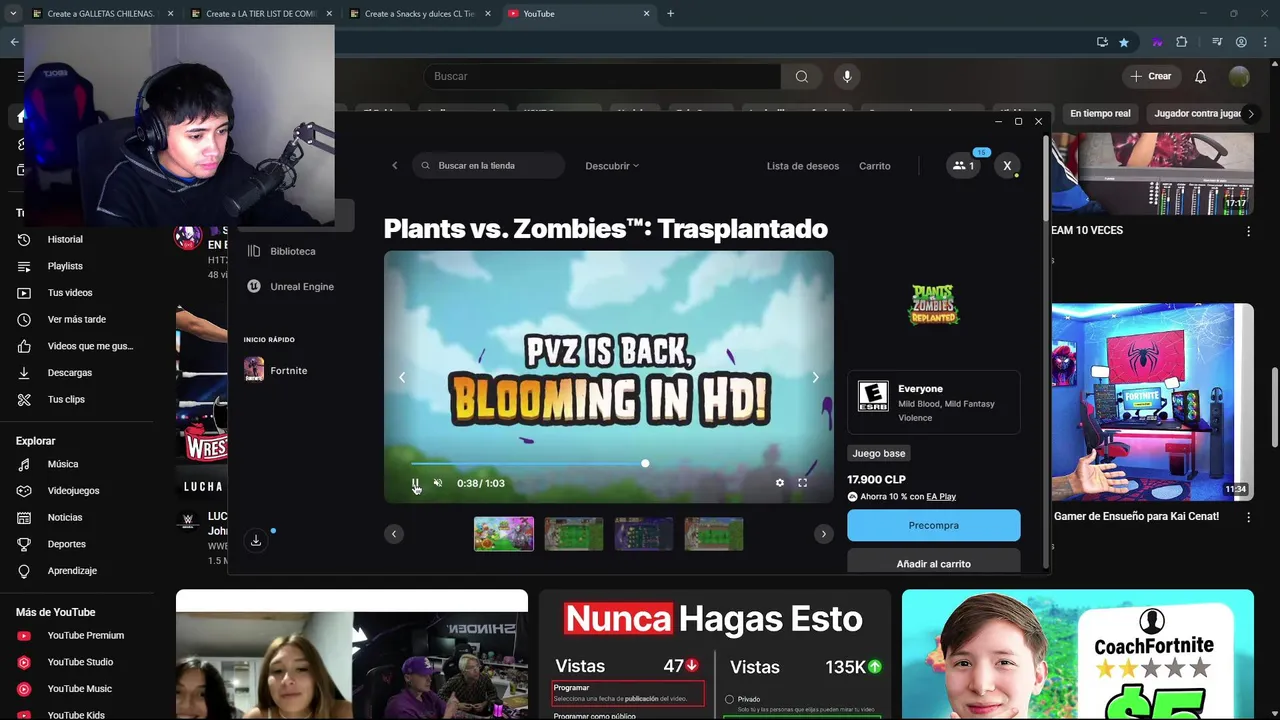The width and height of the screenshot is (1280, 720).
Task: Open the Epic profile avatar X
Action: click(1007, 166)
